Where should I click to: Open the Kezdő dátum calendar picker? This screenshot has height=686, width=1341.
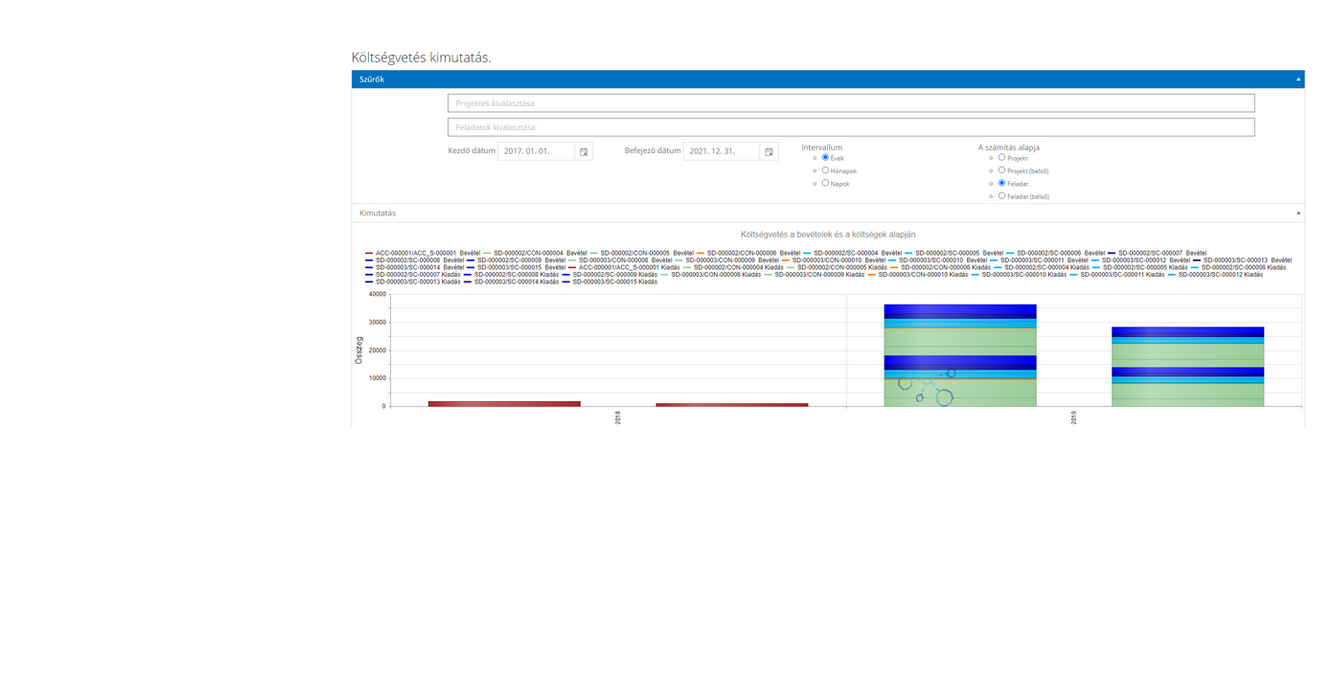(x=584, y=152)
